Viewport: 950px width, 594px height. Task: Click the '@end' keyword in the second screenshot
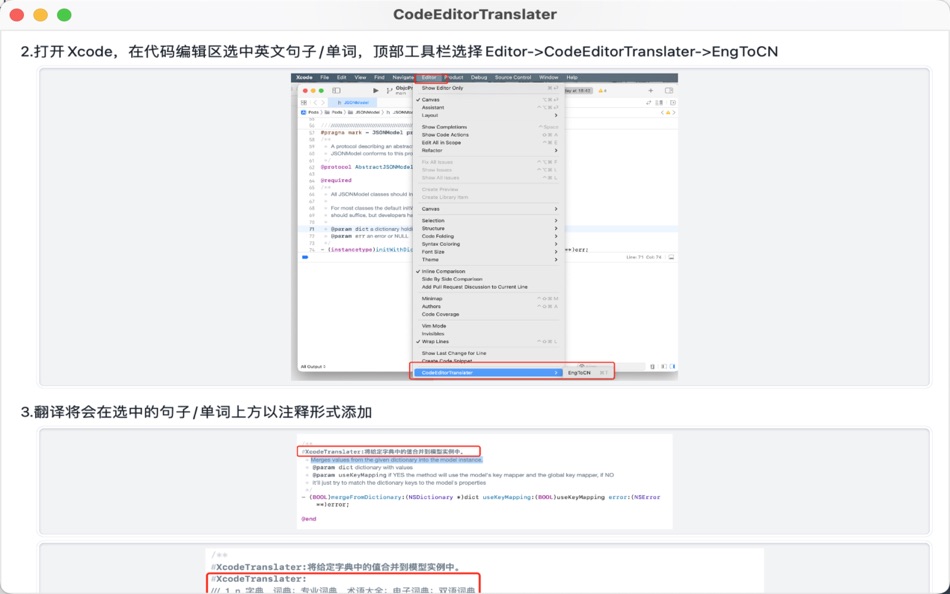pos(308,519)
